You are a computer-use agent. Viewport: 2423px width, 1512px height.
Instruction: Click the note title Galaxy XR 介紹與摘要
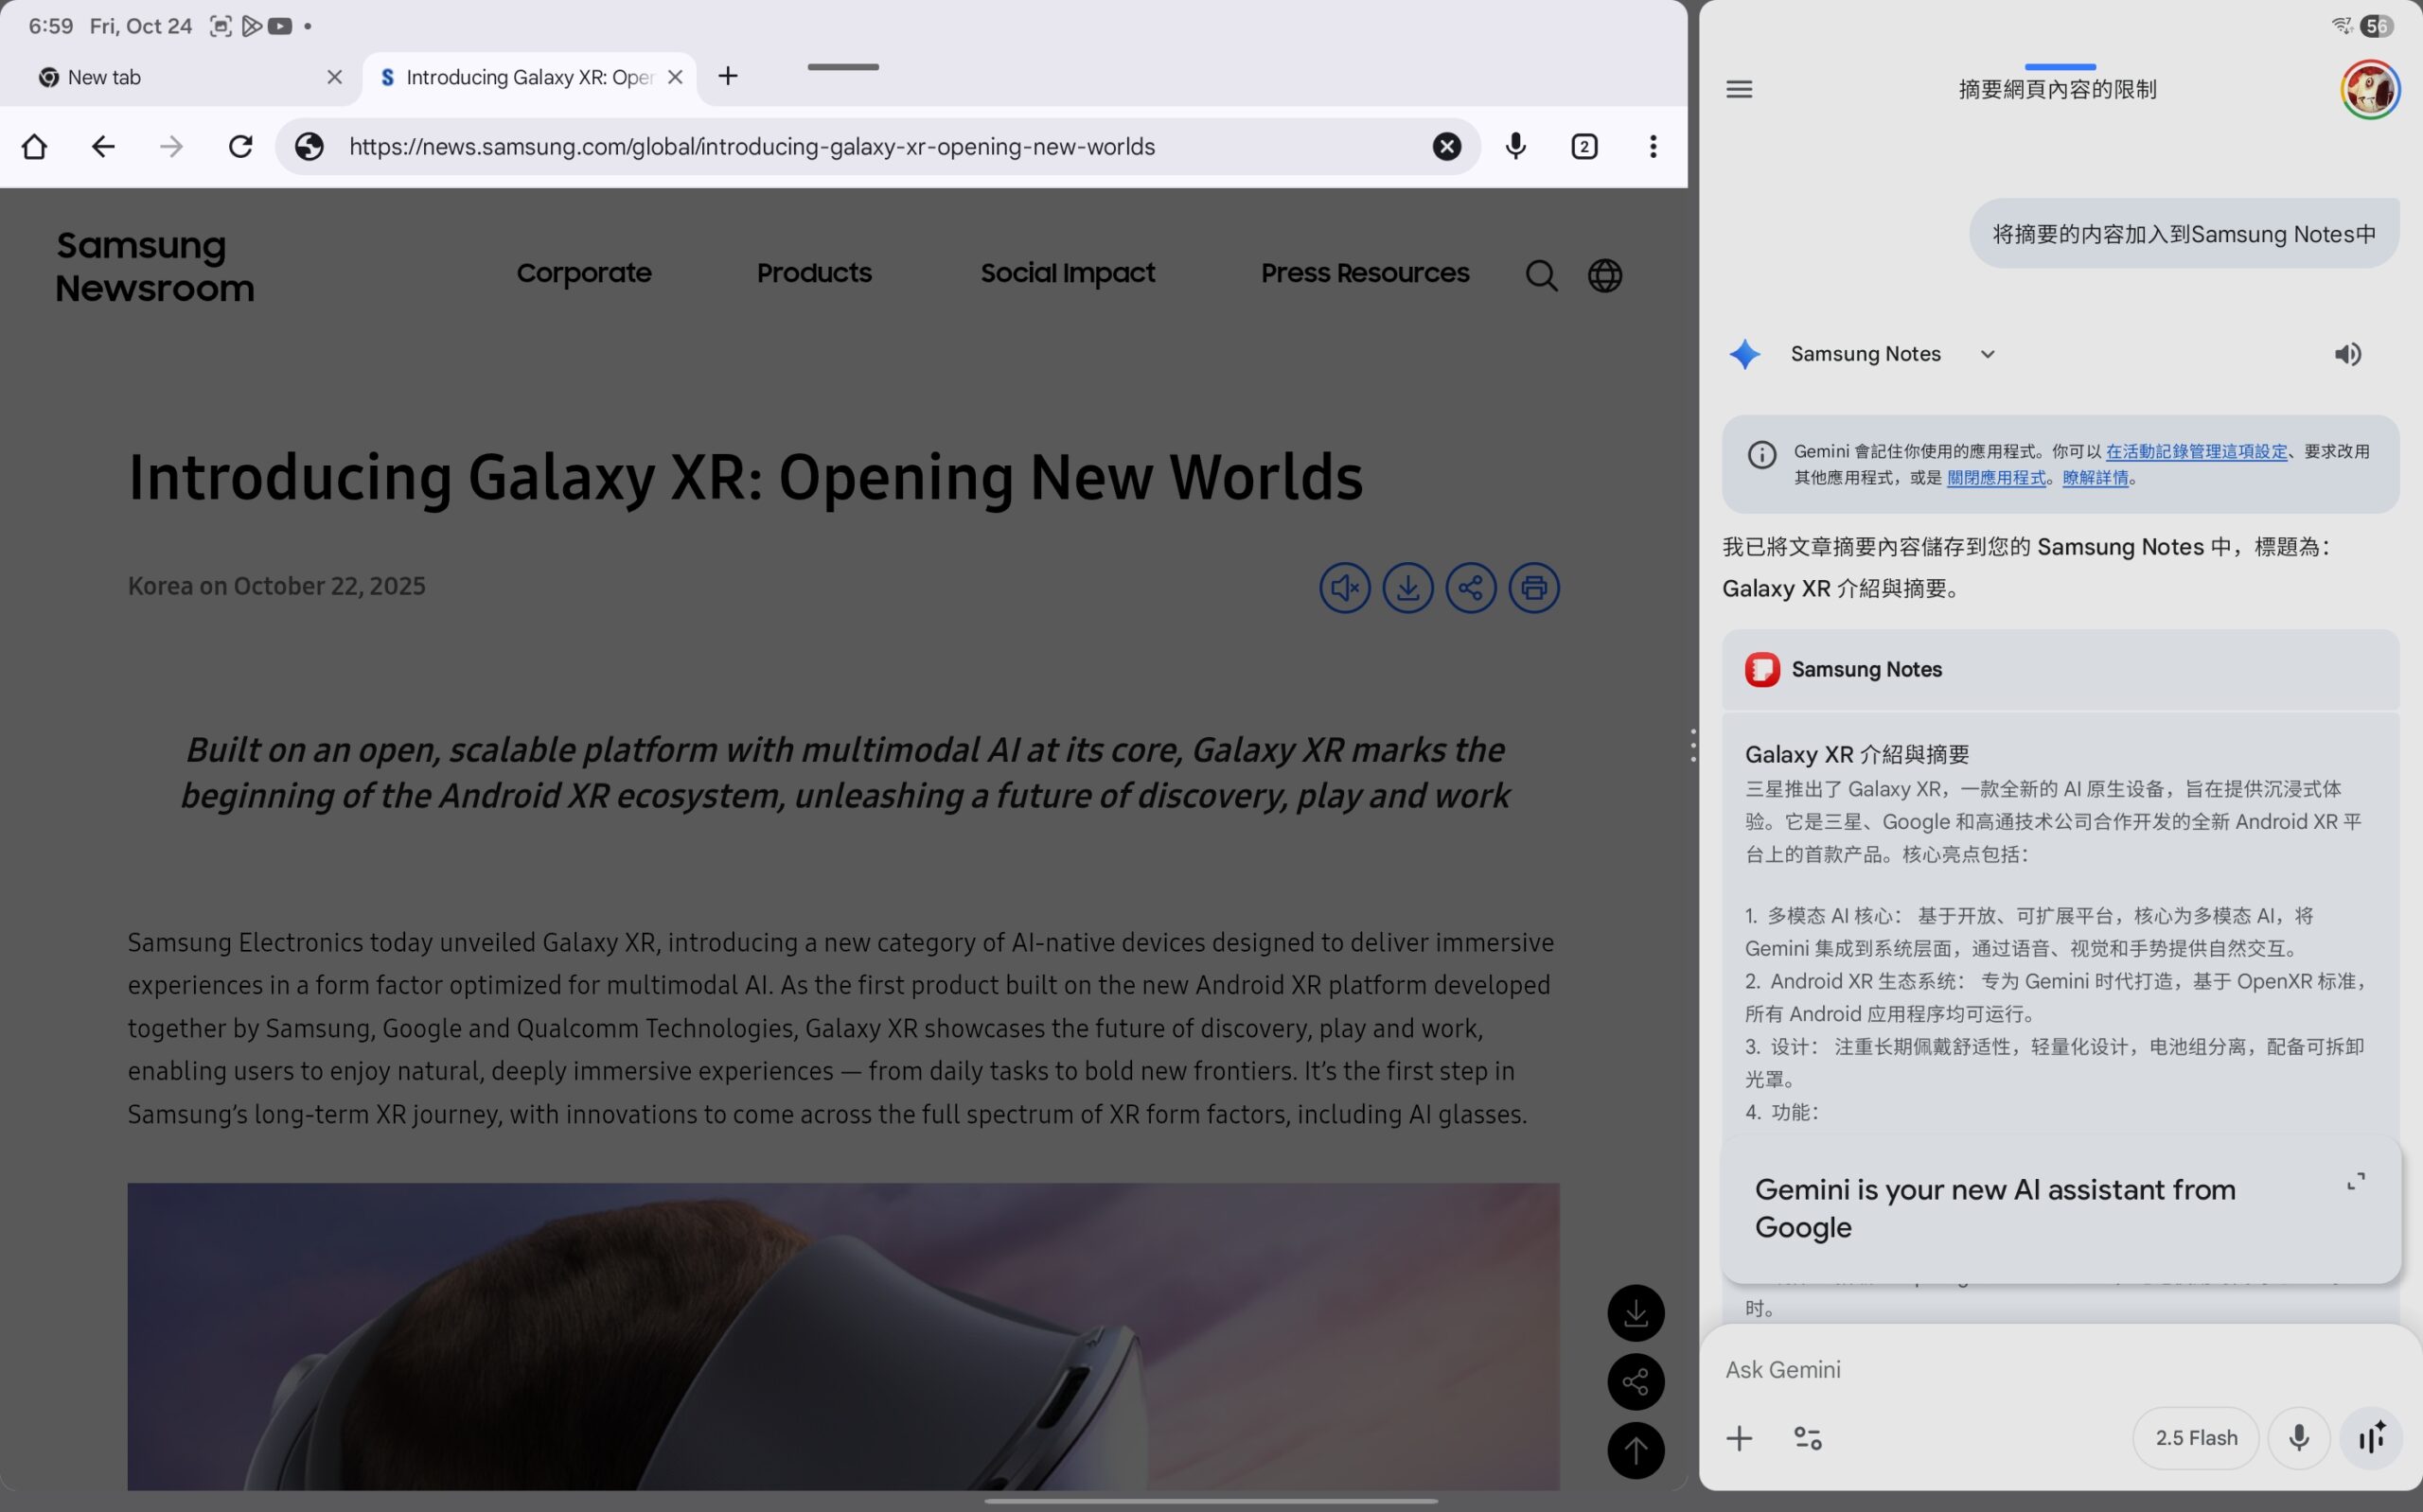(1857, 754)
